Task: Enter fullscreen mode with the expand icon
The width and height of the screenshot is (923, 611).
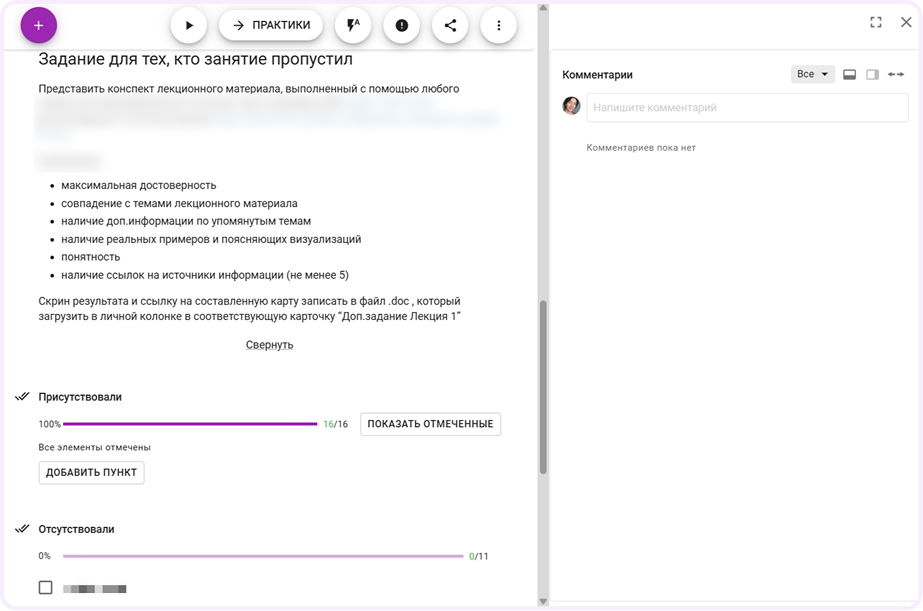Action: click(x=876, y=22)
